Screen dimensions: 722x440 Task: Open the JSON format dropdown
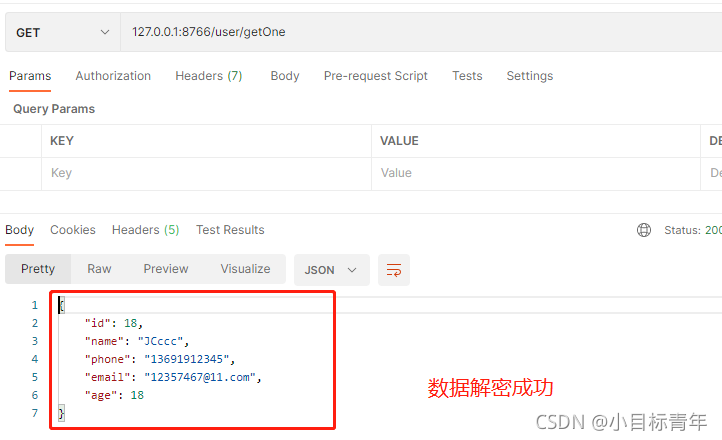tap(332, 270)
